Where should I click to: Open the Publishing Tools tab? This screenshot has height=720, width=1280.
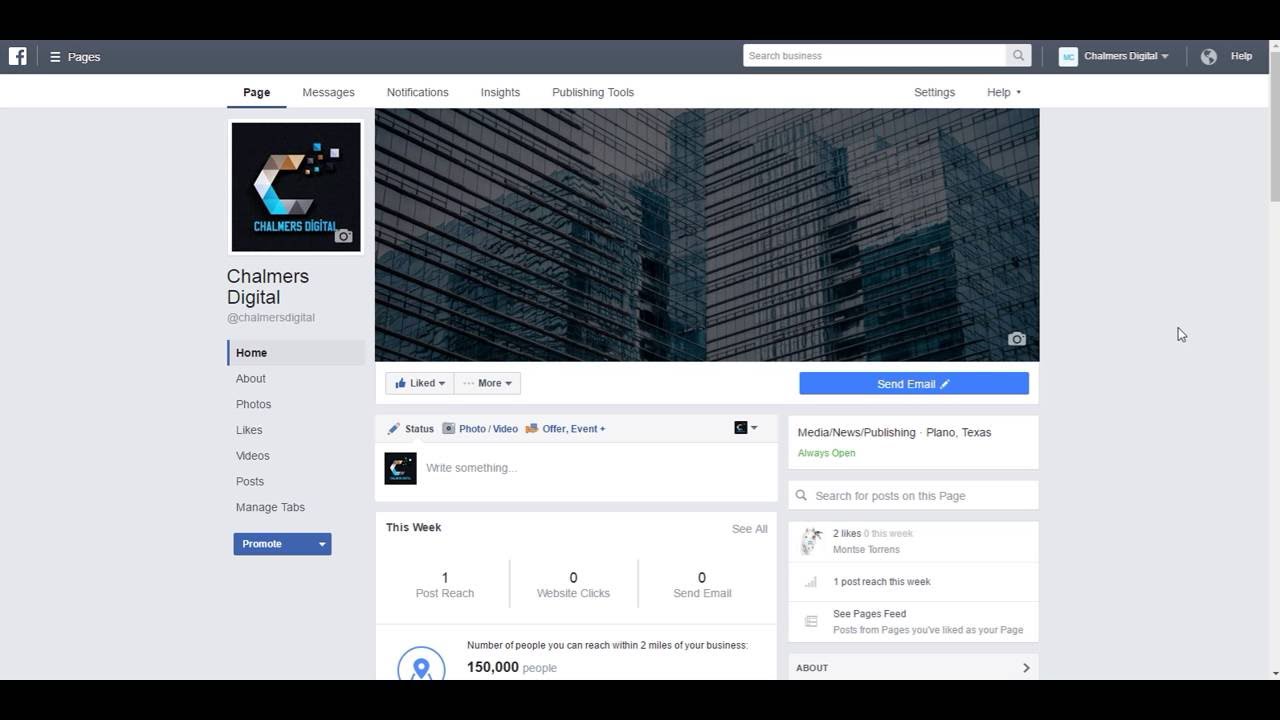[x=593, y=92]
